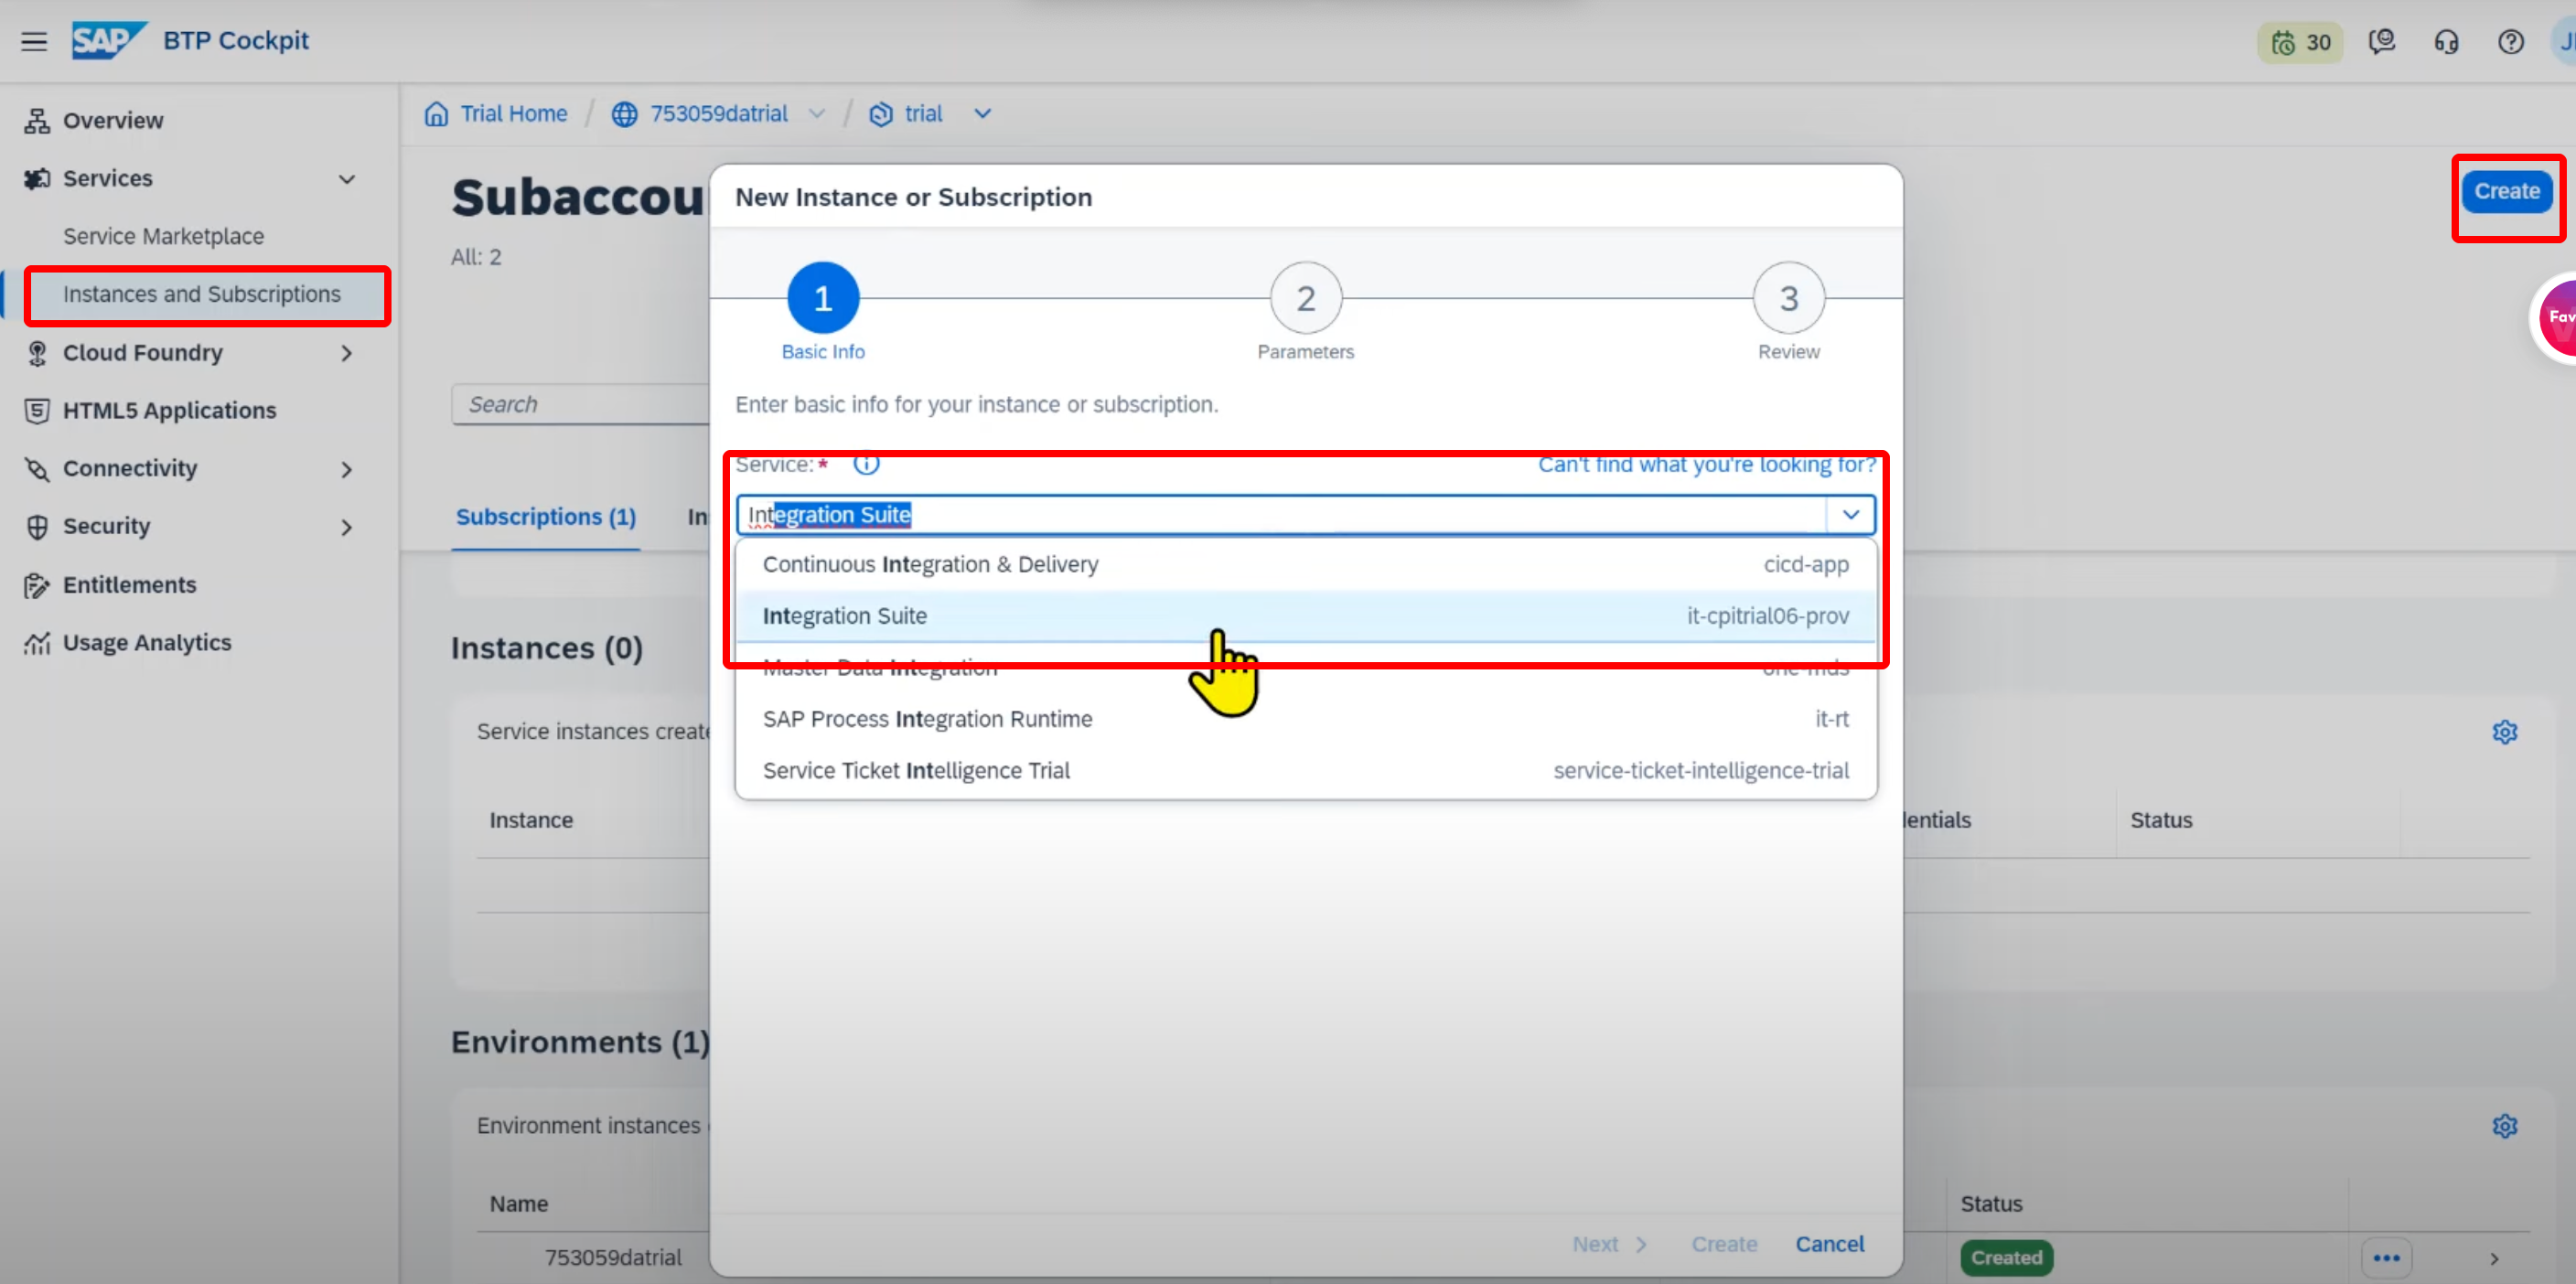Click Create in the dialog footer
The height and width of the screenshot is (1284, 2576).
(1724, 1244)
